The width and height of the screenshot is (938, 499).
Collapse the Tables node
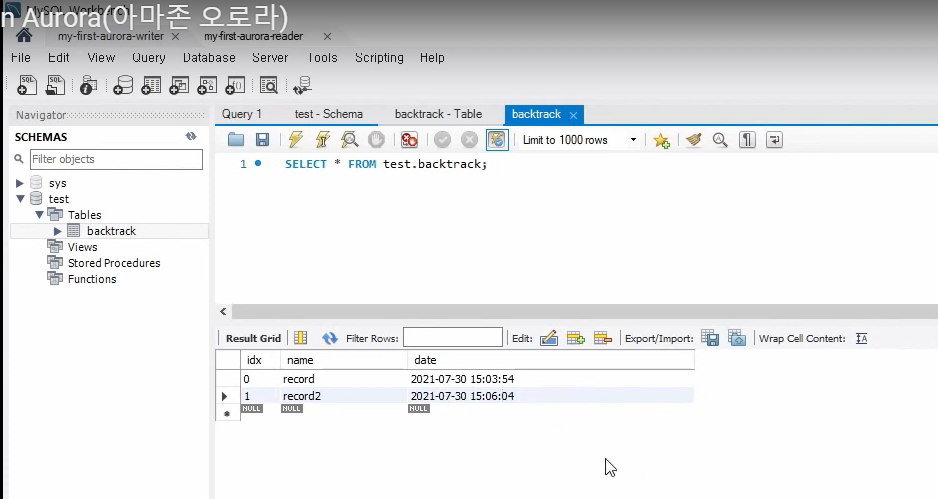click(x=39, y=214)
